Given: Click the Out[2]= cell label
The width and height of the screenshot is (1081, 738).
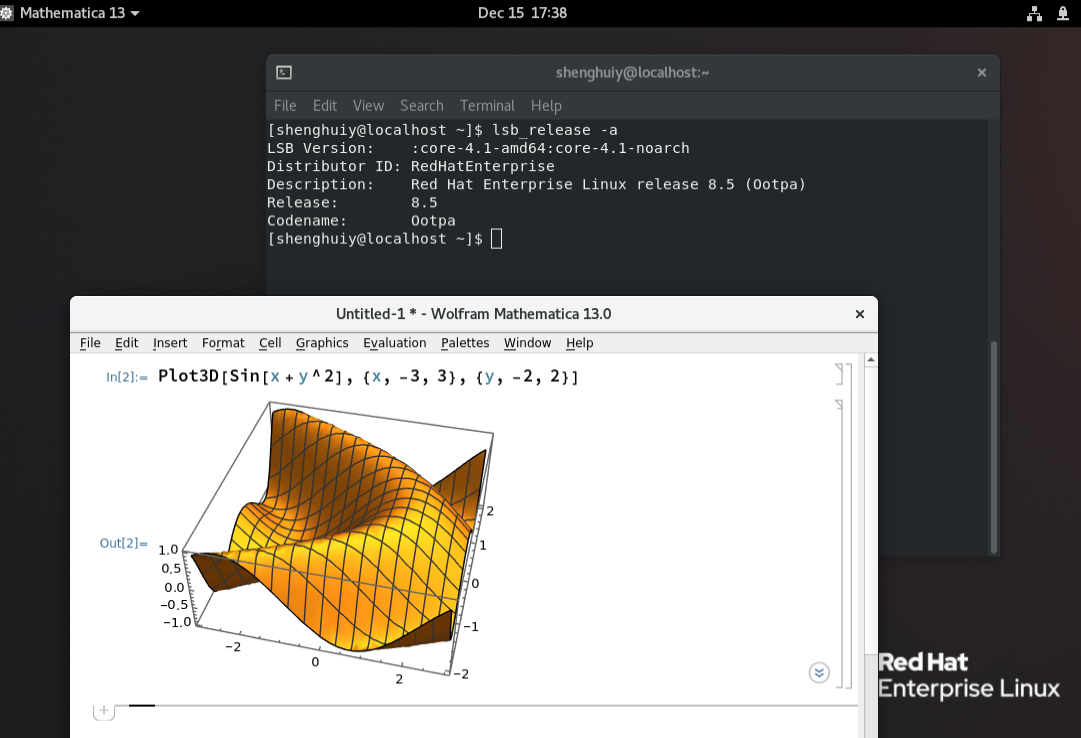Looking at the screenshot, I should click(x=123, y=543).
